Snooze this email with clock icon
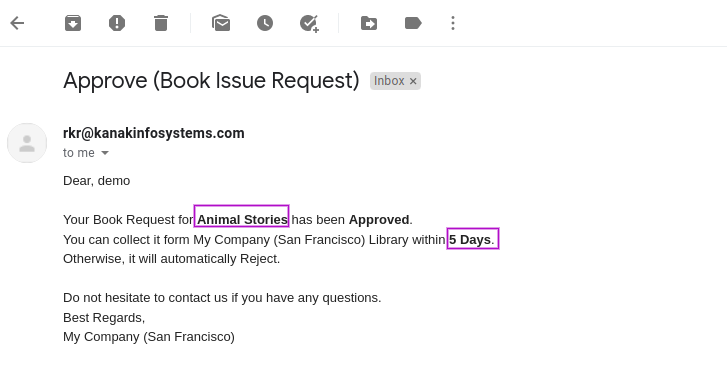Screen dimensions: 727x365 click(x=265, y=23)
